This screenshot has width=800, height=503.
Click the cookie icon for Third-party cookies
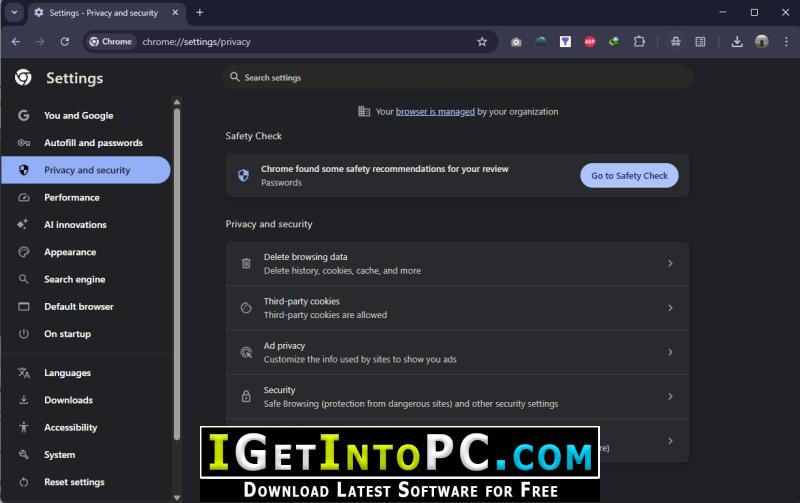pyautogui.click(x=246, y=308)
